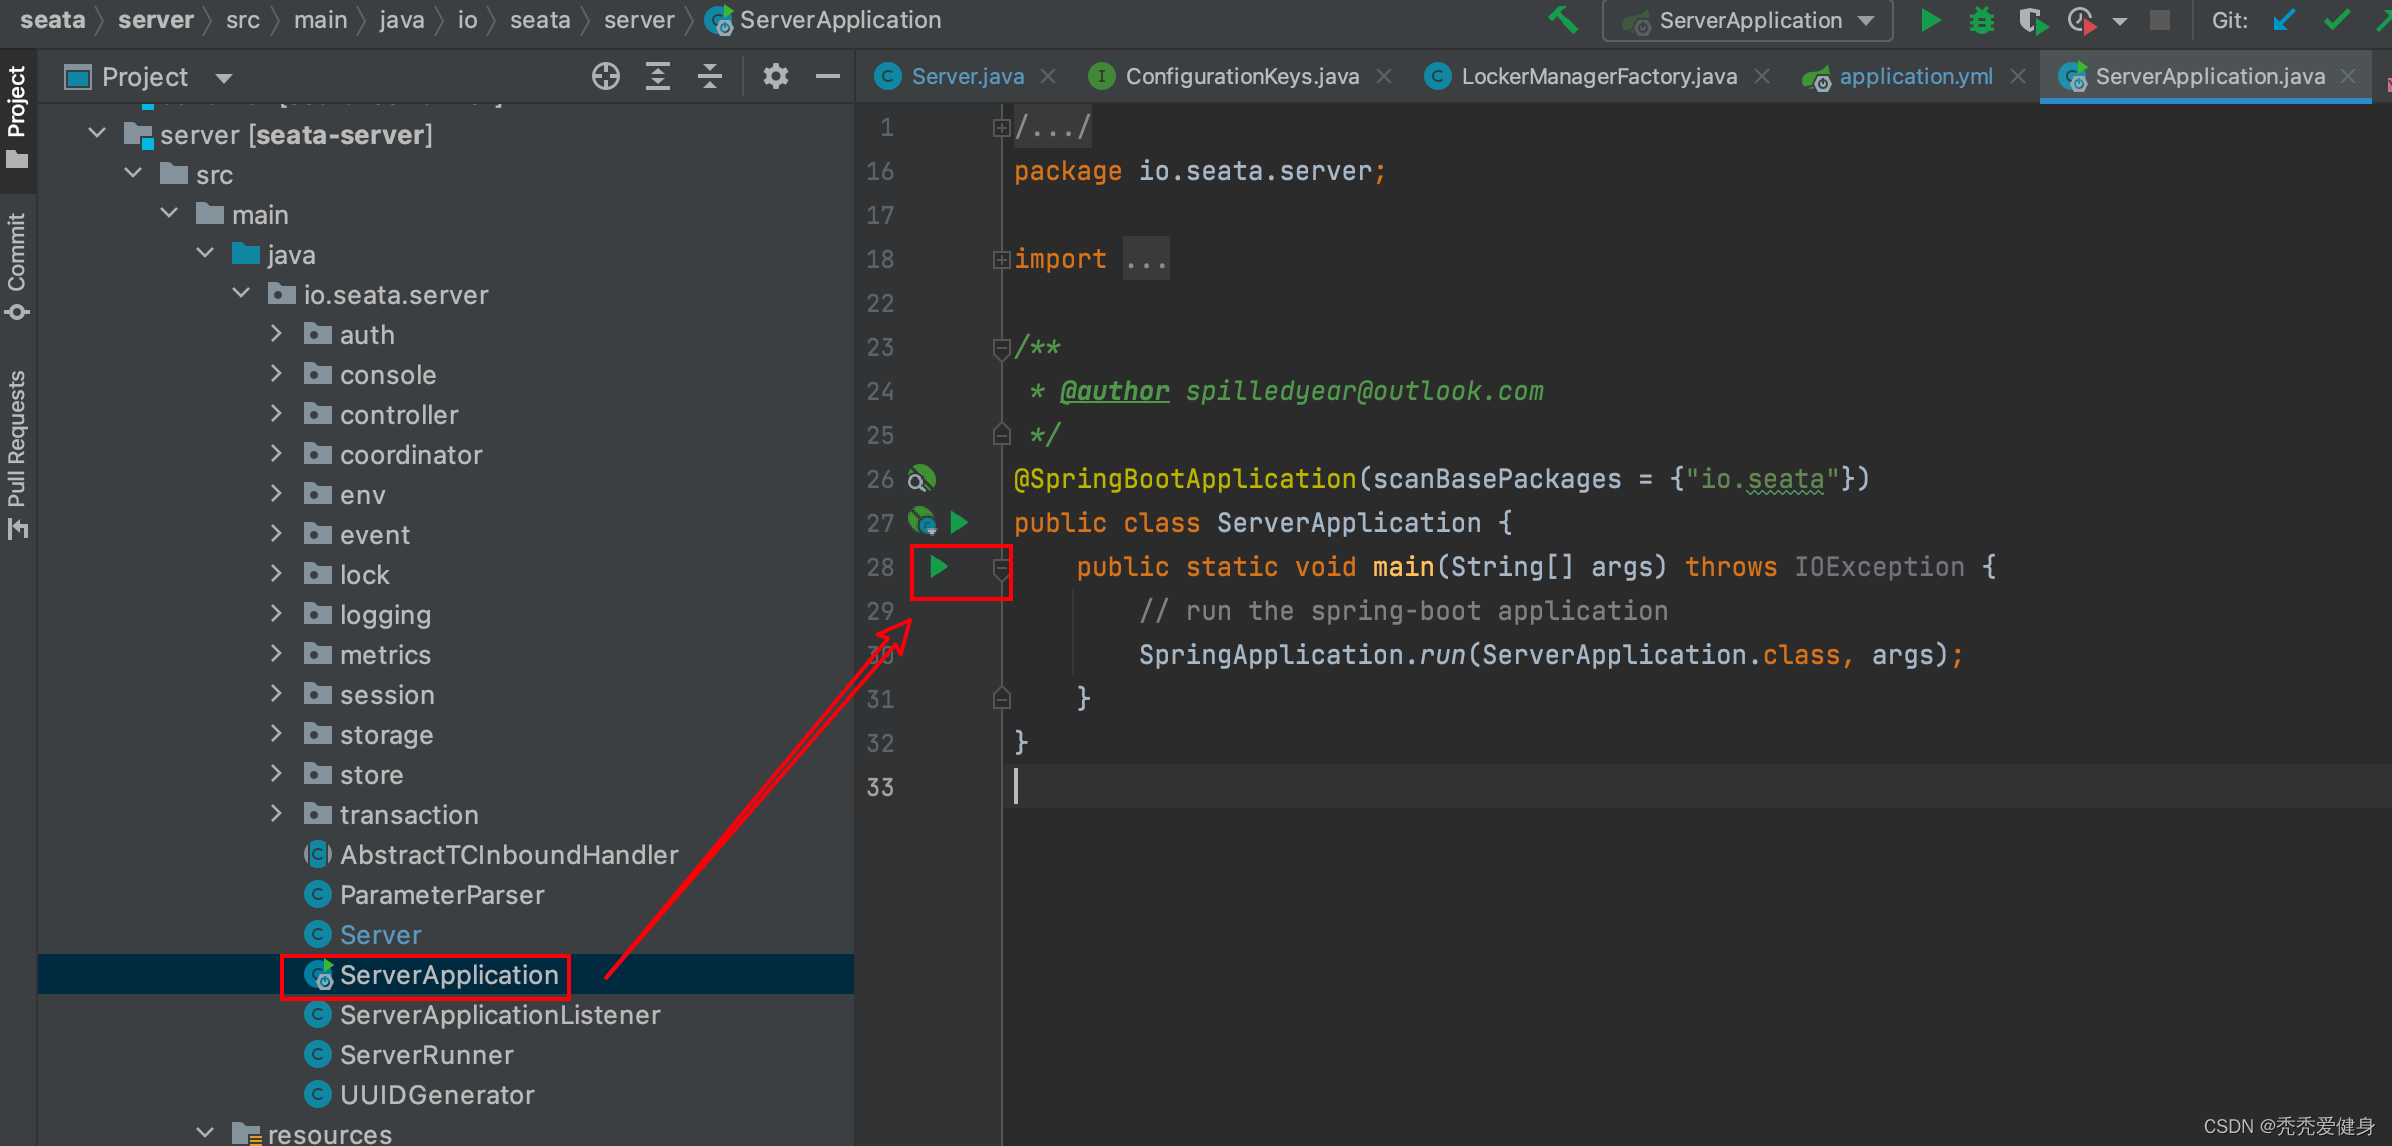This screenshot has width=2392, height=1146.
Task: Close the application.yml tab
Action: (2018, 76)
